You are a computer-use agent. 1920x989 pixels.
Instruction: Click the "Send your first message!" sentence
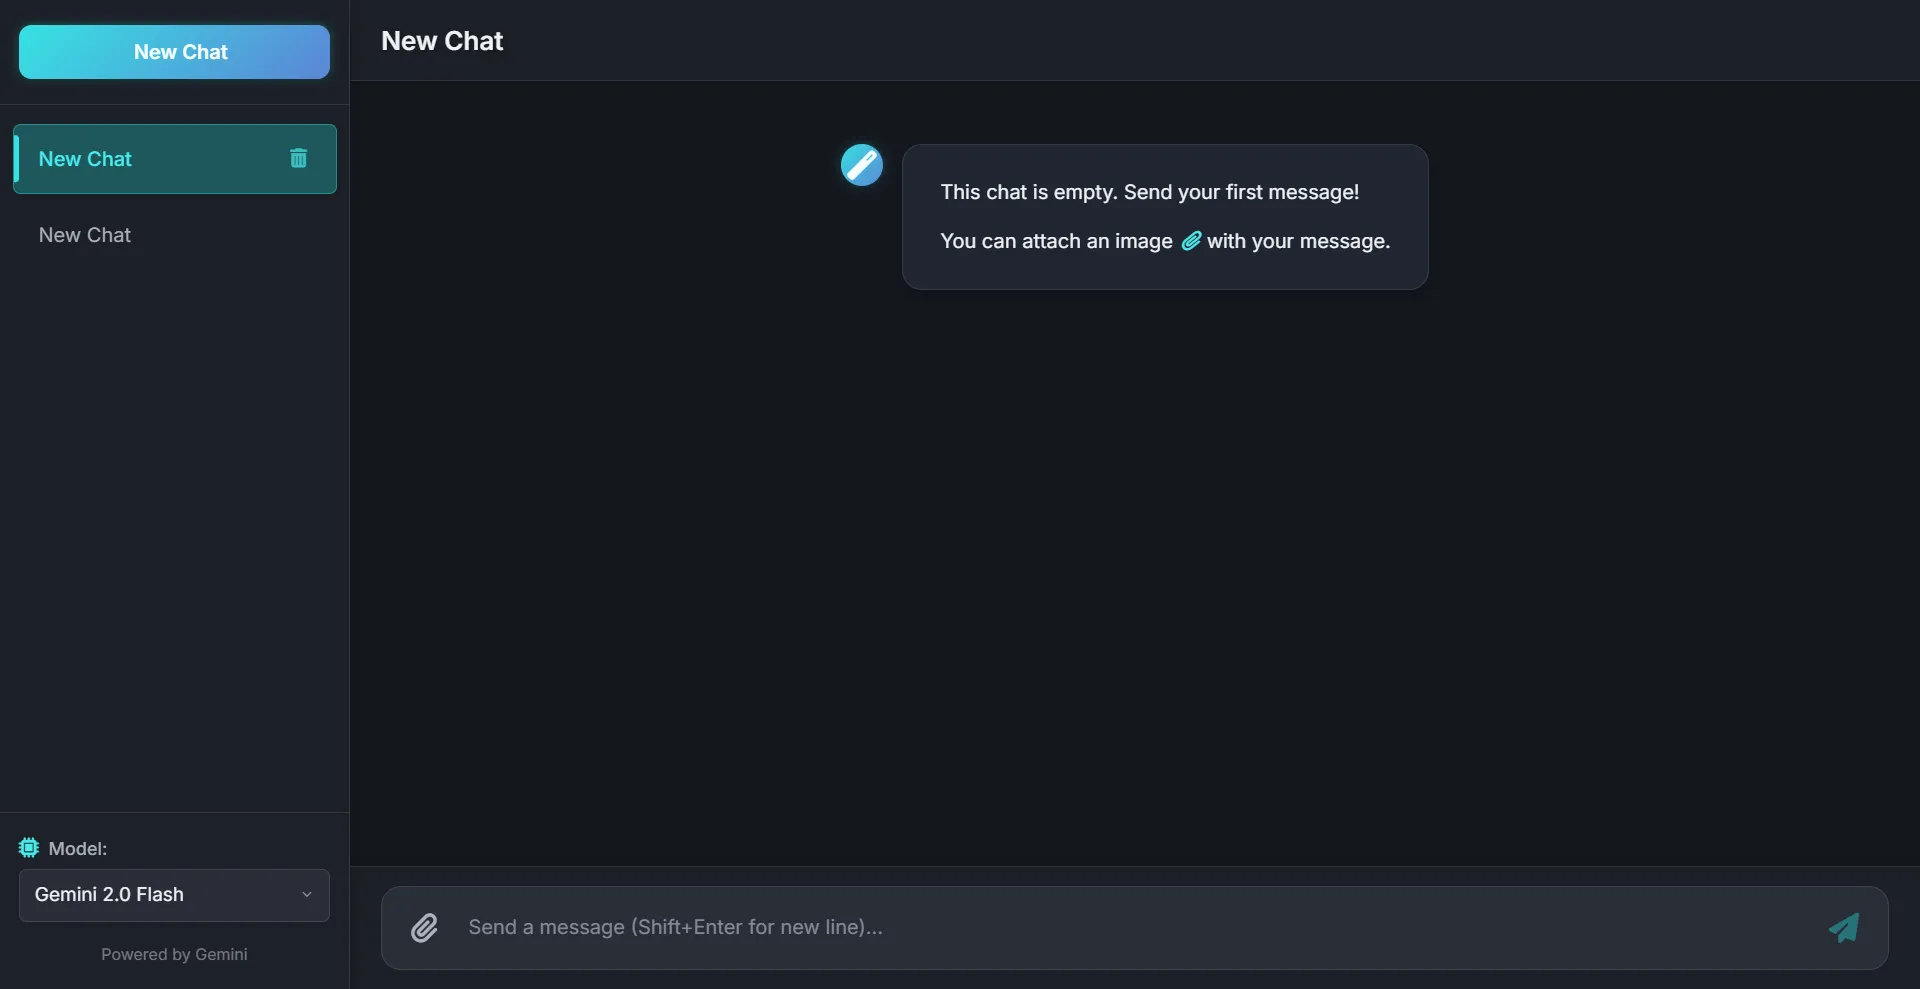pyautogui.click(x=1241, y=192)
